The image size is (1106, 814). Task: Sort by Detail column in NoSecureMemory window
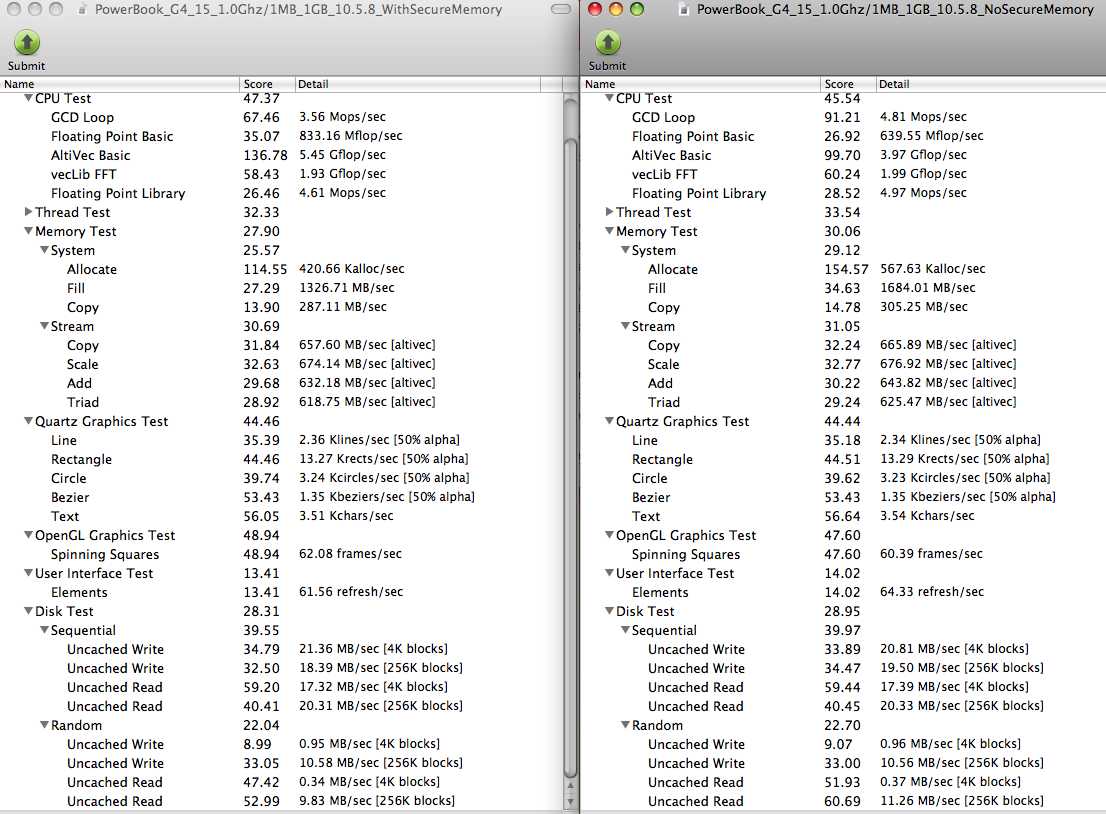click(x=991, y=84)
